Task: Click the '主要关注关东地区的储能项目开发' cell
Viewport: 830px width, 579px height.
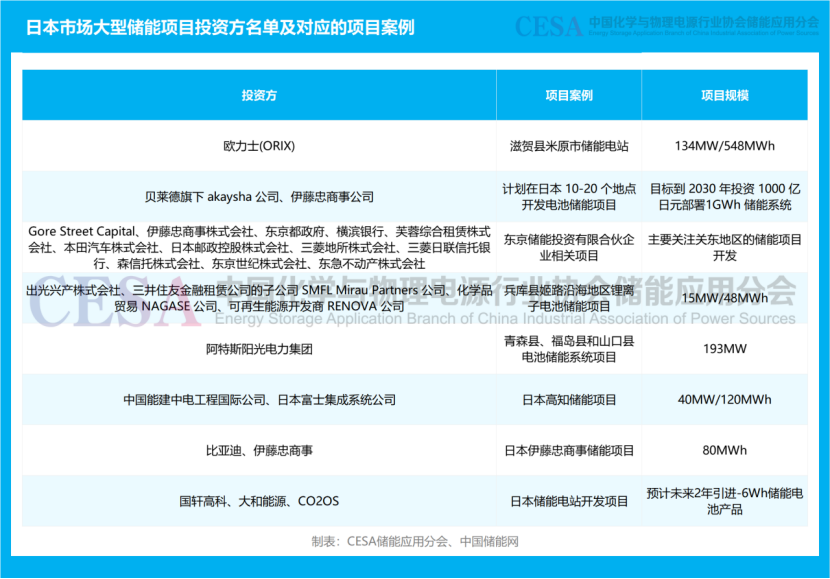Action: click(x=725, y=247)
